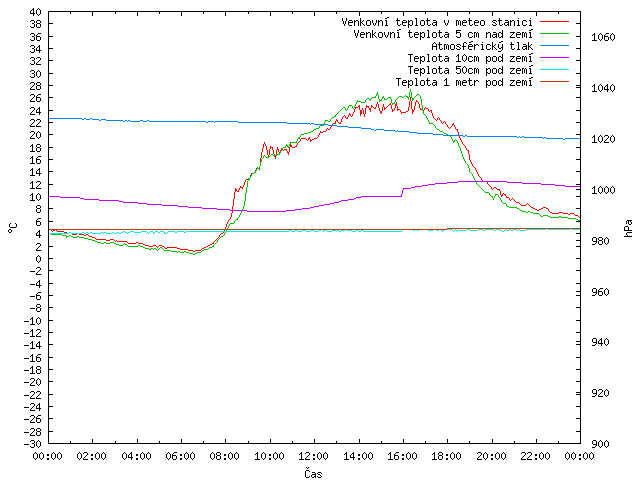Click the '−10' temperature axis label

tap(32, 321)
